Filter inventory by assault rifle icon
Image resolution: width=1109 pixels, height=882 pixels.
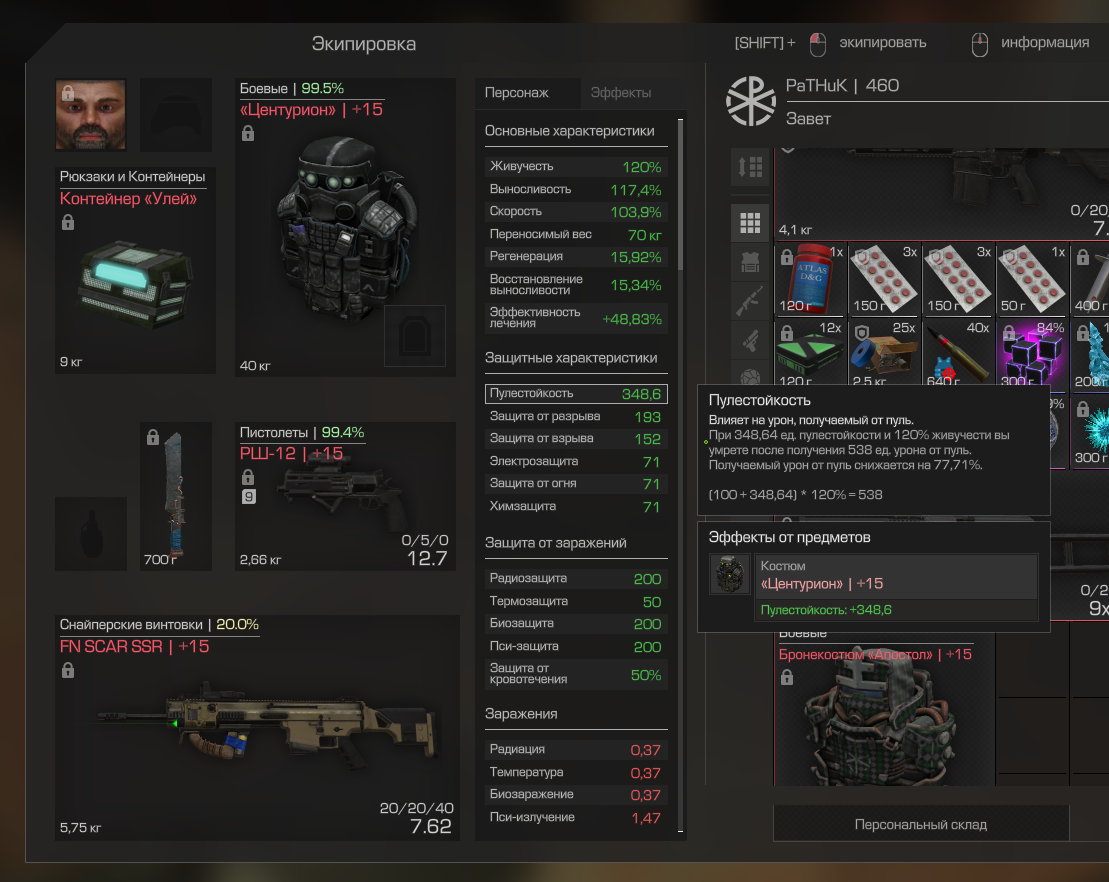750,301
